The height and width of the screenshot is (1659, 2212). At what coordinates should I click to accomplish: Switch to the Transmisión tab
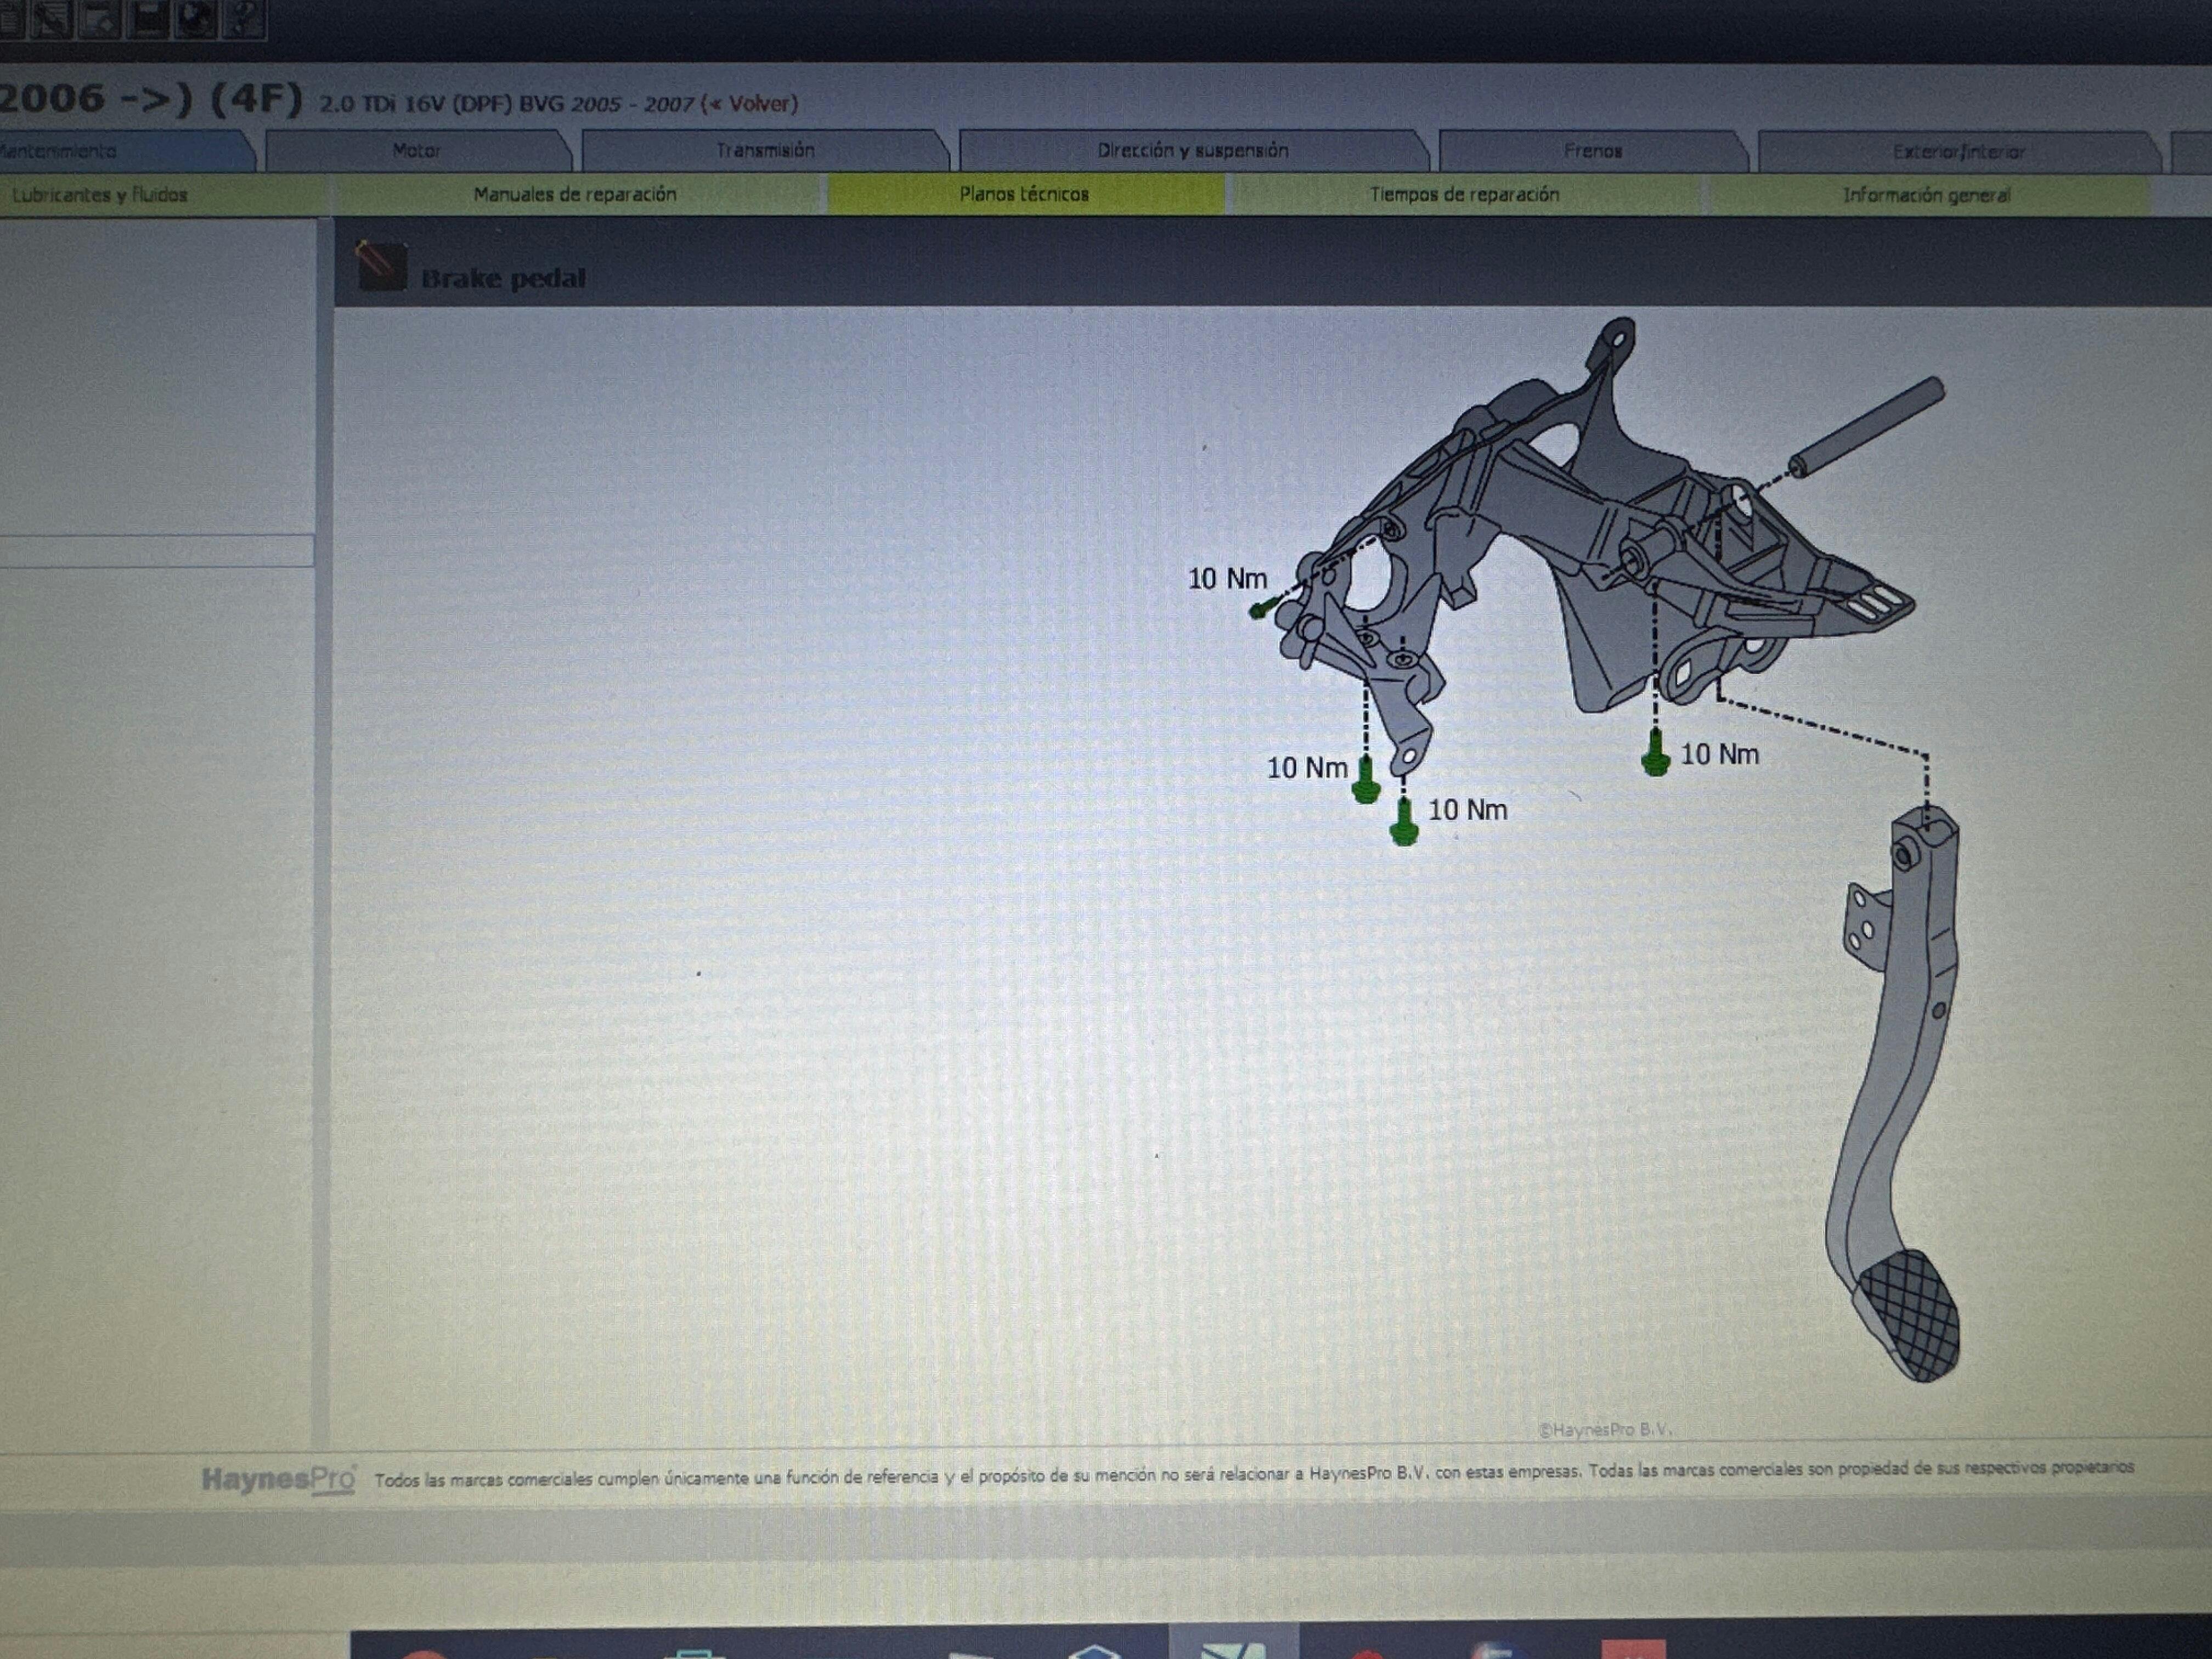point(765,151)
